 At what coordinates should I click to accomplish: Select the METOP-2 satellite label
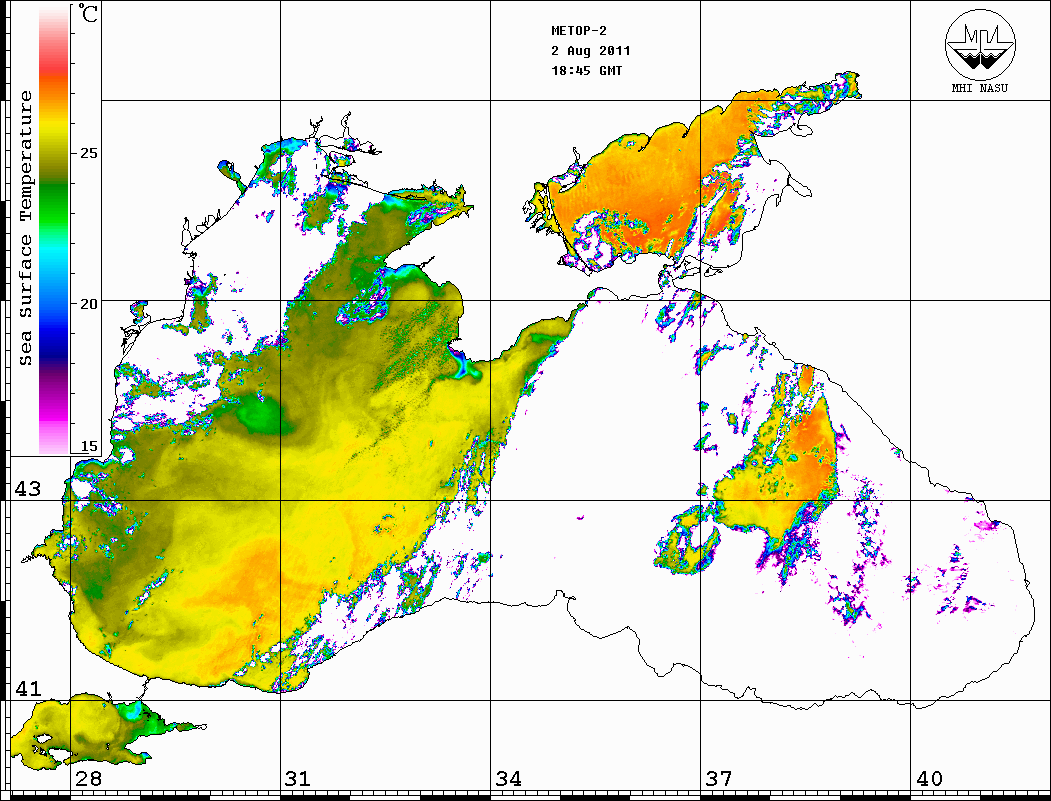578,31
